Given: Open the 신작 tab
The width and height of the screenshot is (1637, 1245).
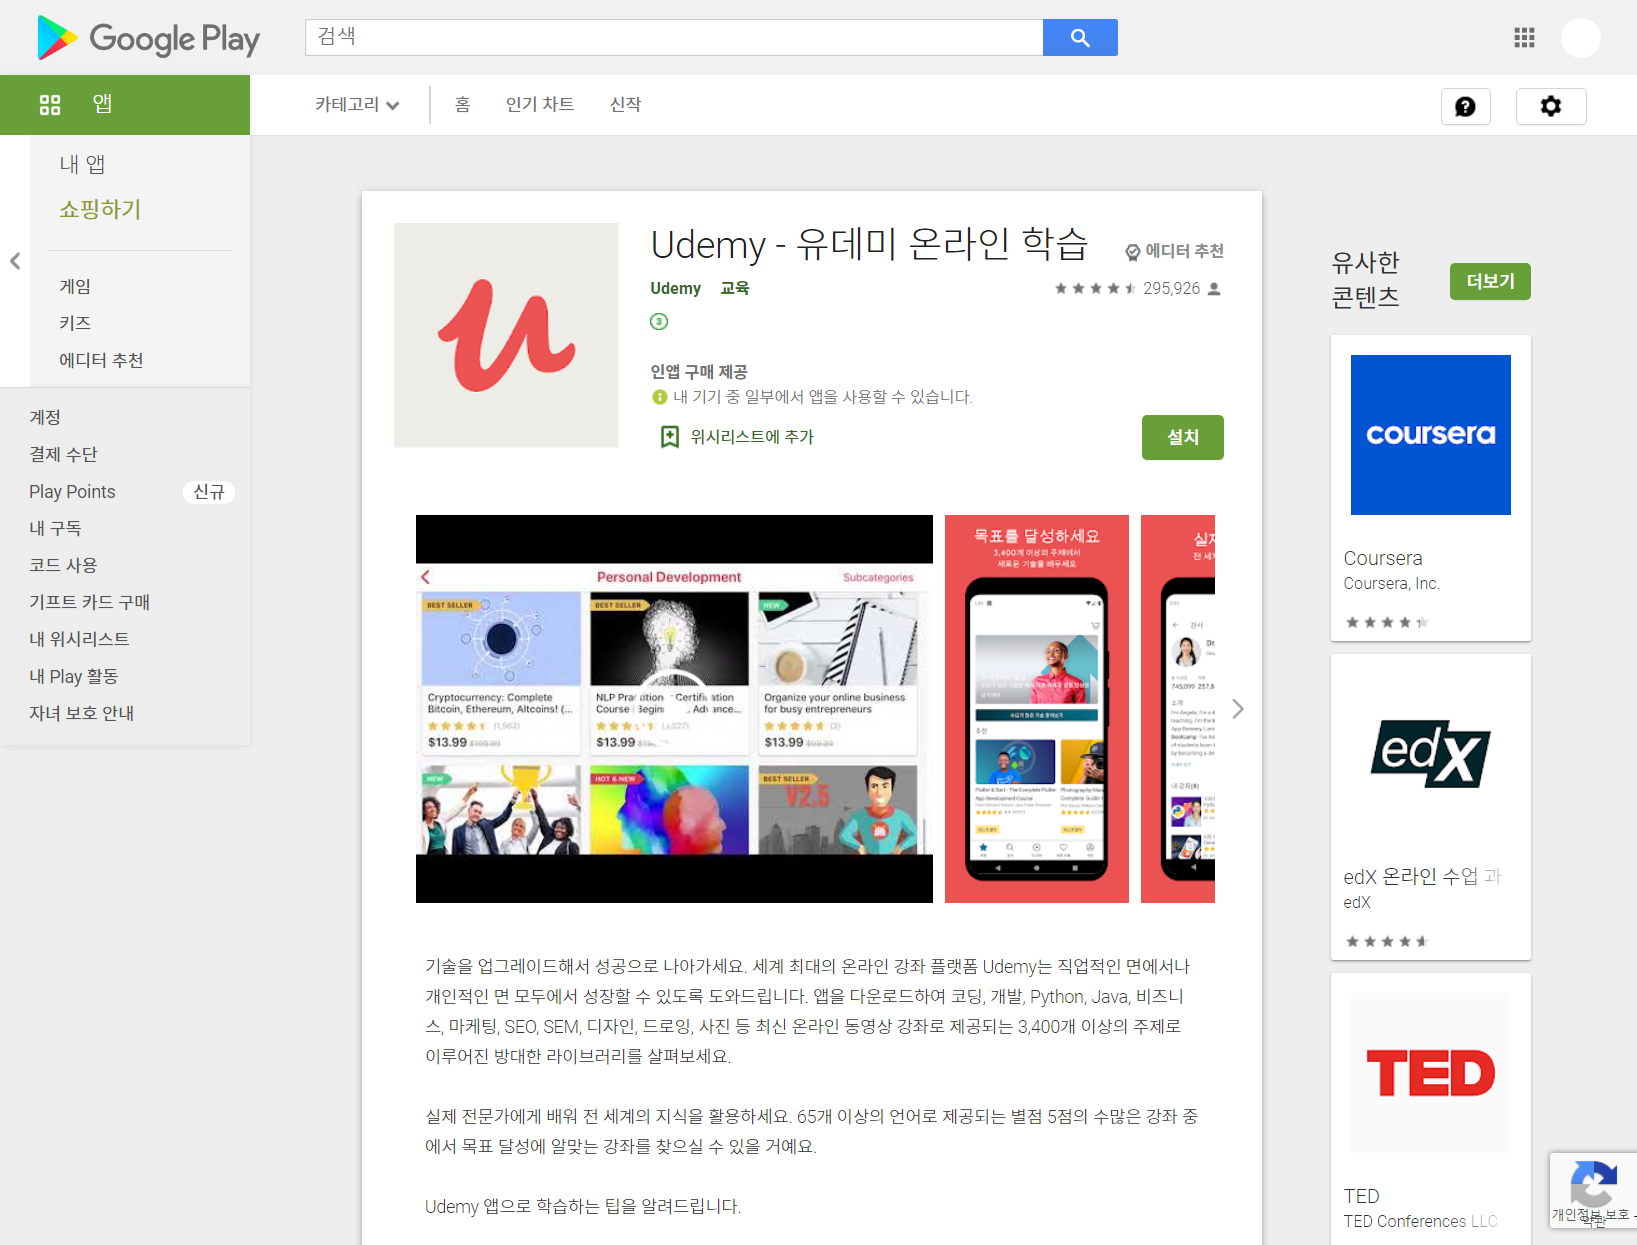Looking at the screenshot, I should pyautogui.click(x=626, y=105).
